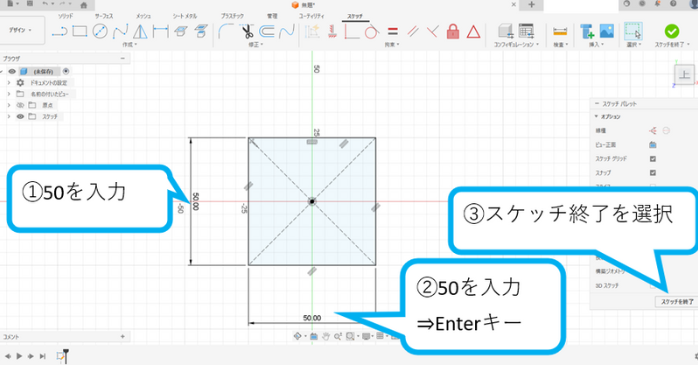This screenshot has width=698, height=365.
Task: Click the green Finish Sketch checkmark
Action: 672,31
